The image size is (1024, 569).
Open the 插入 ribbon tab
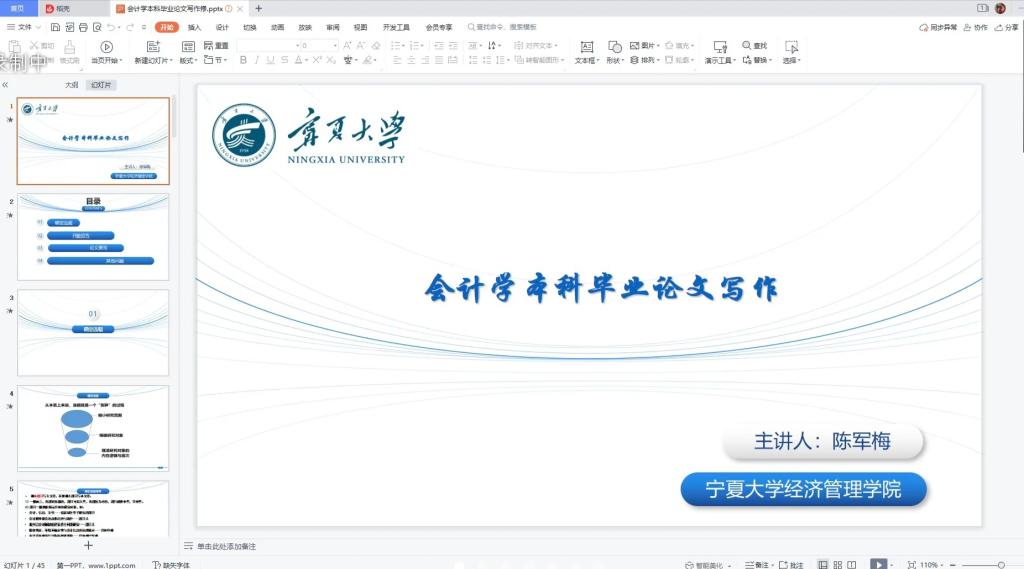(x=194, y=27)
